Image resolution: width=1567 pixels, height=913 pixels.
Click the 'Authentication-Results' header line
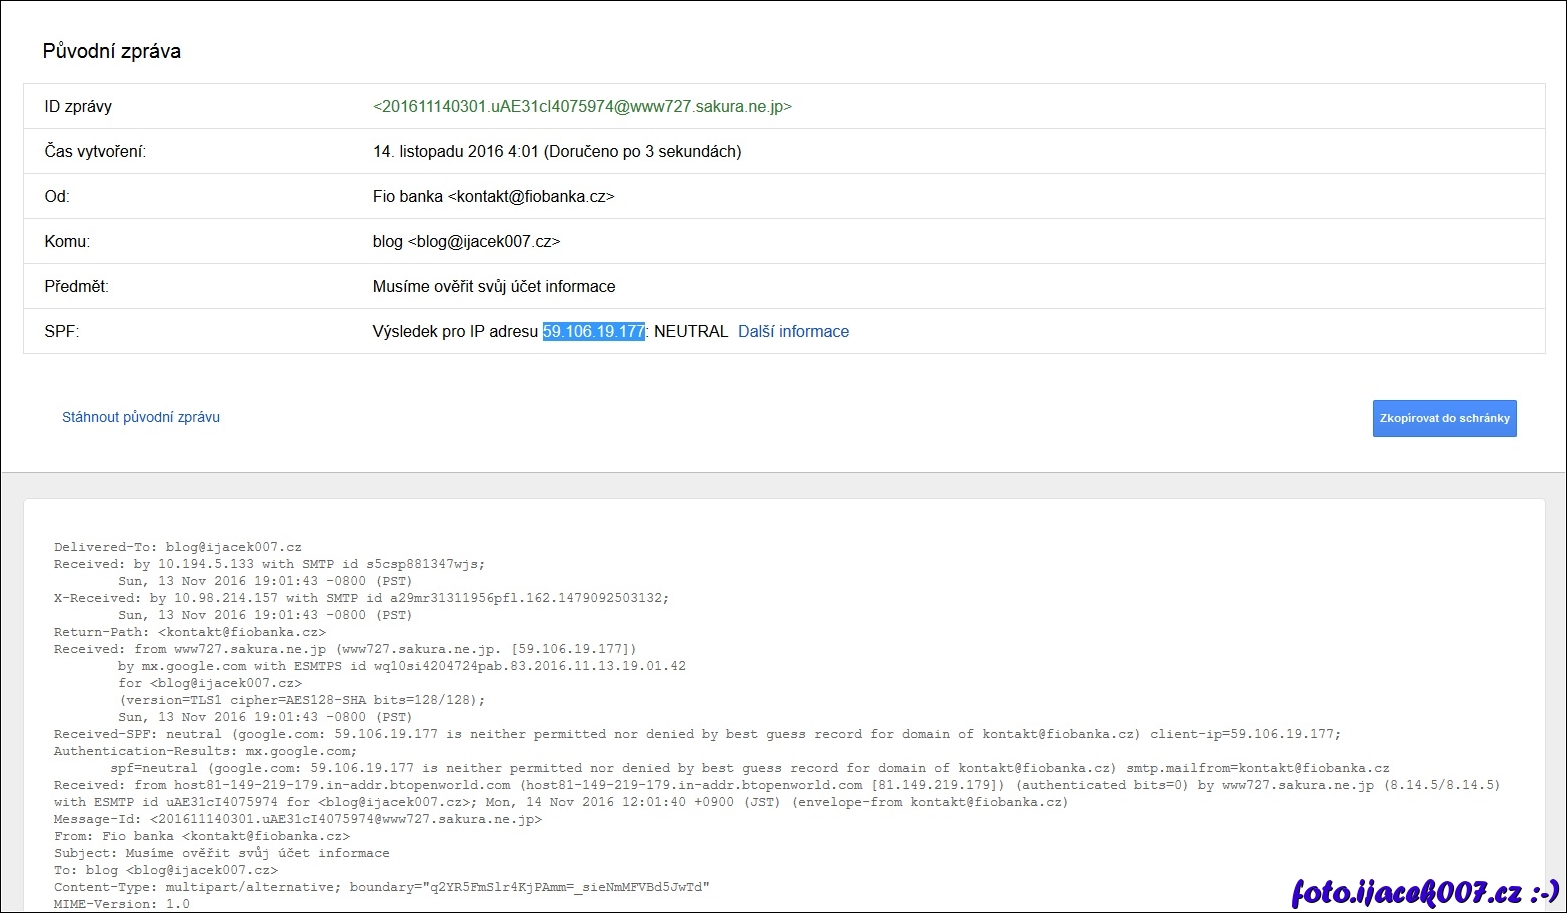(205, 751)
